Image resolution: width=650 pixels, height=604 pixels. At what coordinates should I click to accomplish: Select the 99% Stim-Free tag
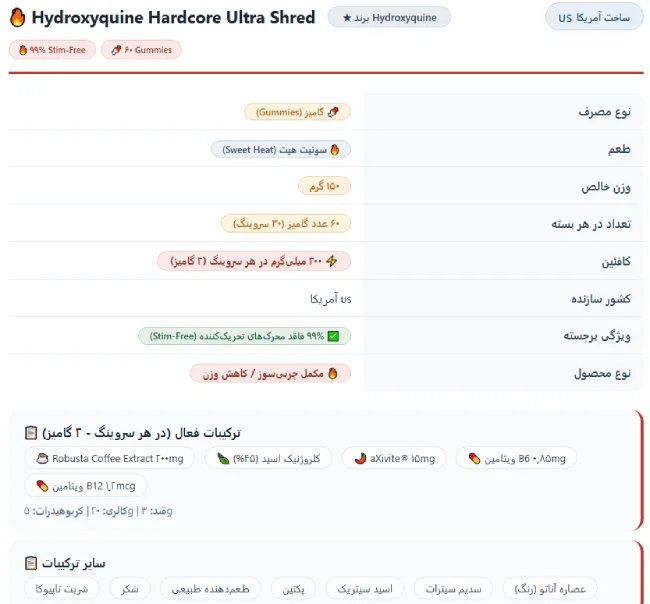pos(52,50)
